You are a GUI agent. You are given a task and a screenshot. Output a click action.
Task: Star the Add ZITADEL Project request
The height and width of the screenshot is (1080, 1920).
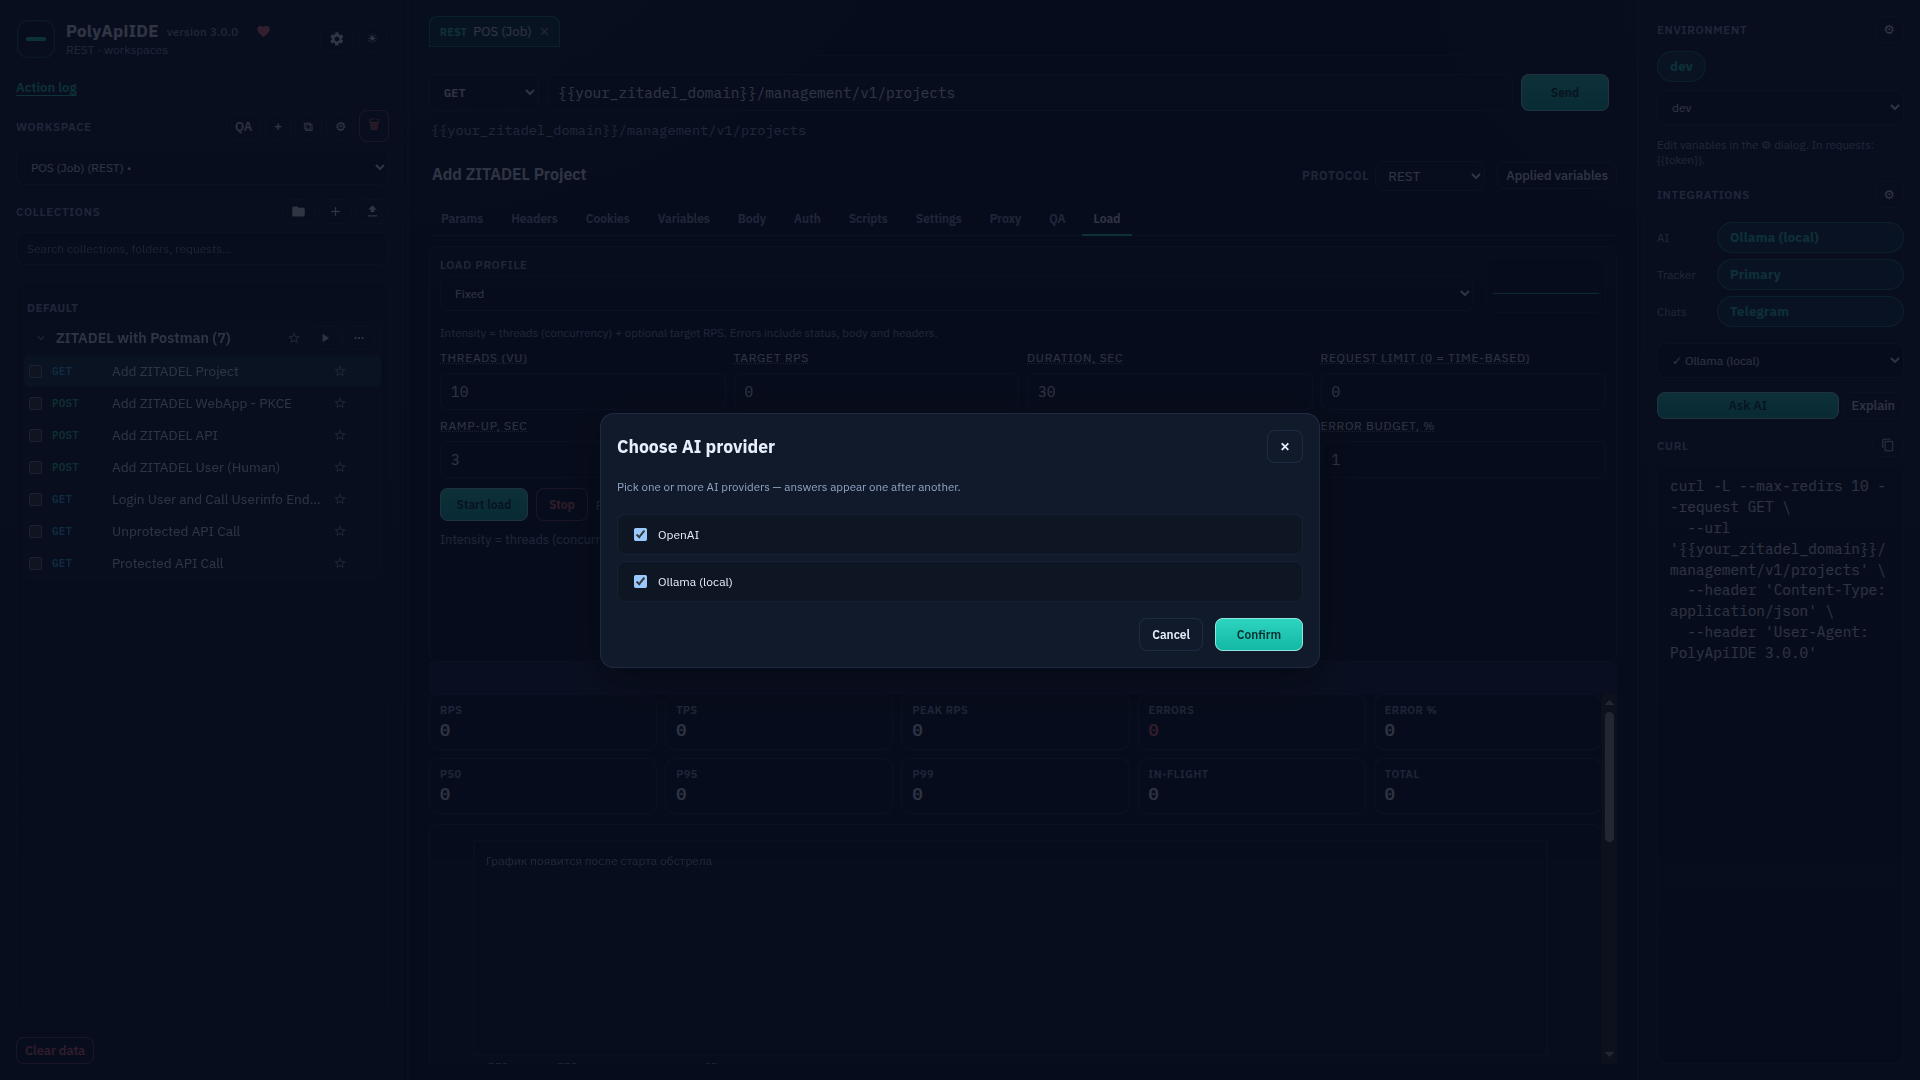pyautogui.click(x=340, y=371)
